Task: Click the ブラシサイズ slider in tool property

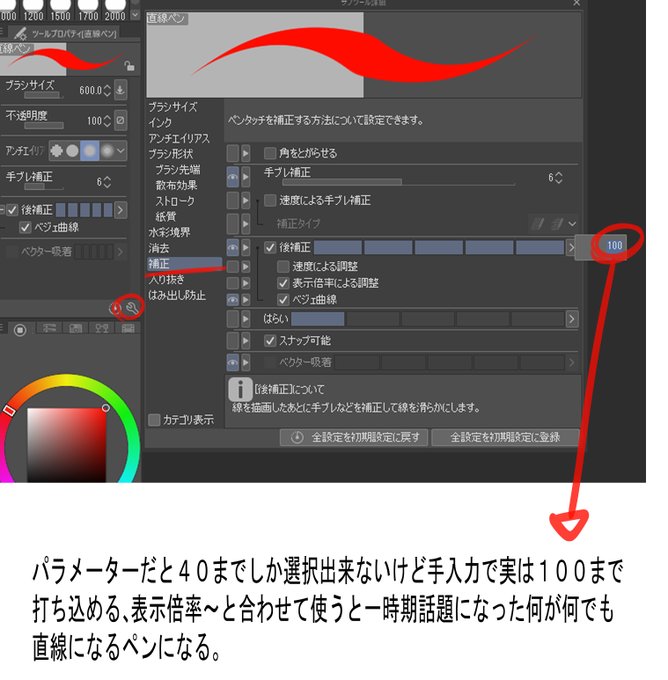Action: tap(43, 95)
